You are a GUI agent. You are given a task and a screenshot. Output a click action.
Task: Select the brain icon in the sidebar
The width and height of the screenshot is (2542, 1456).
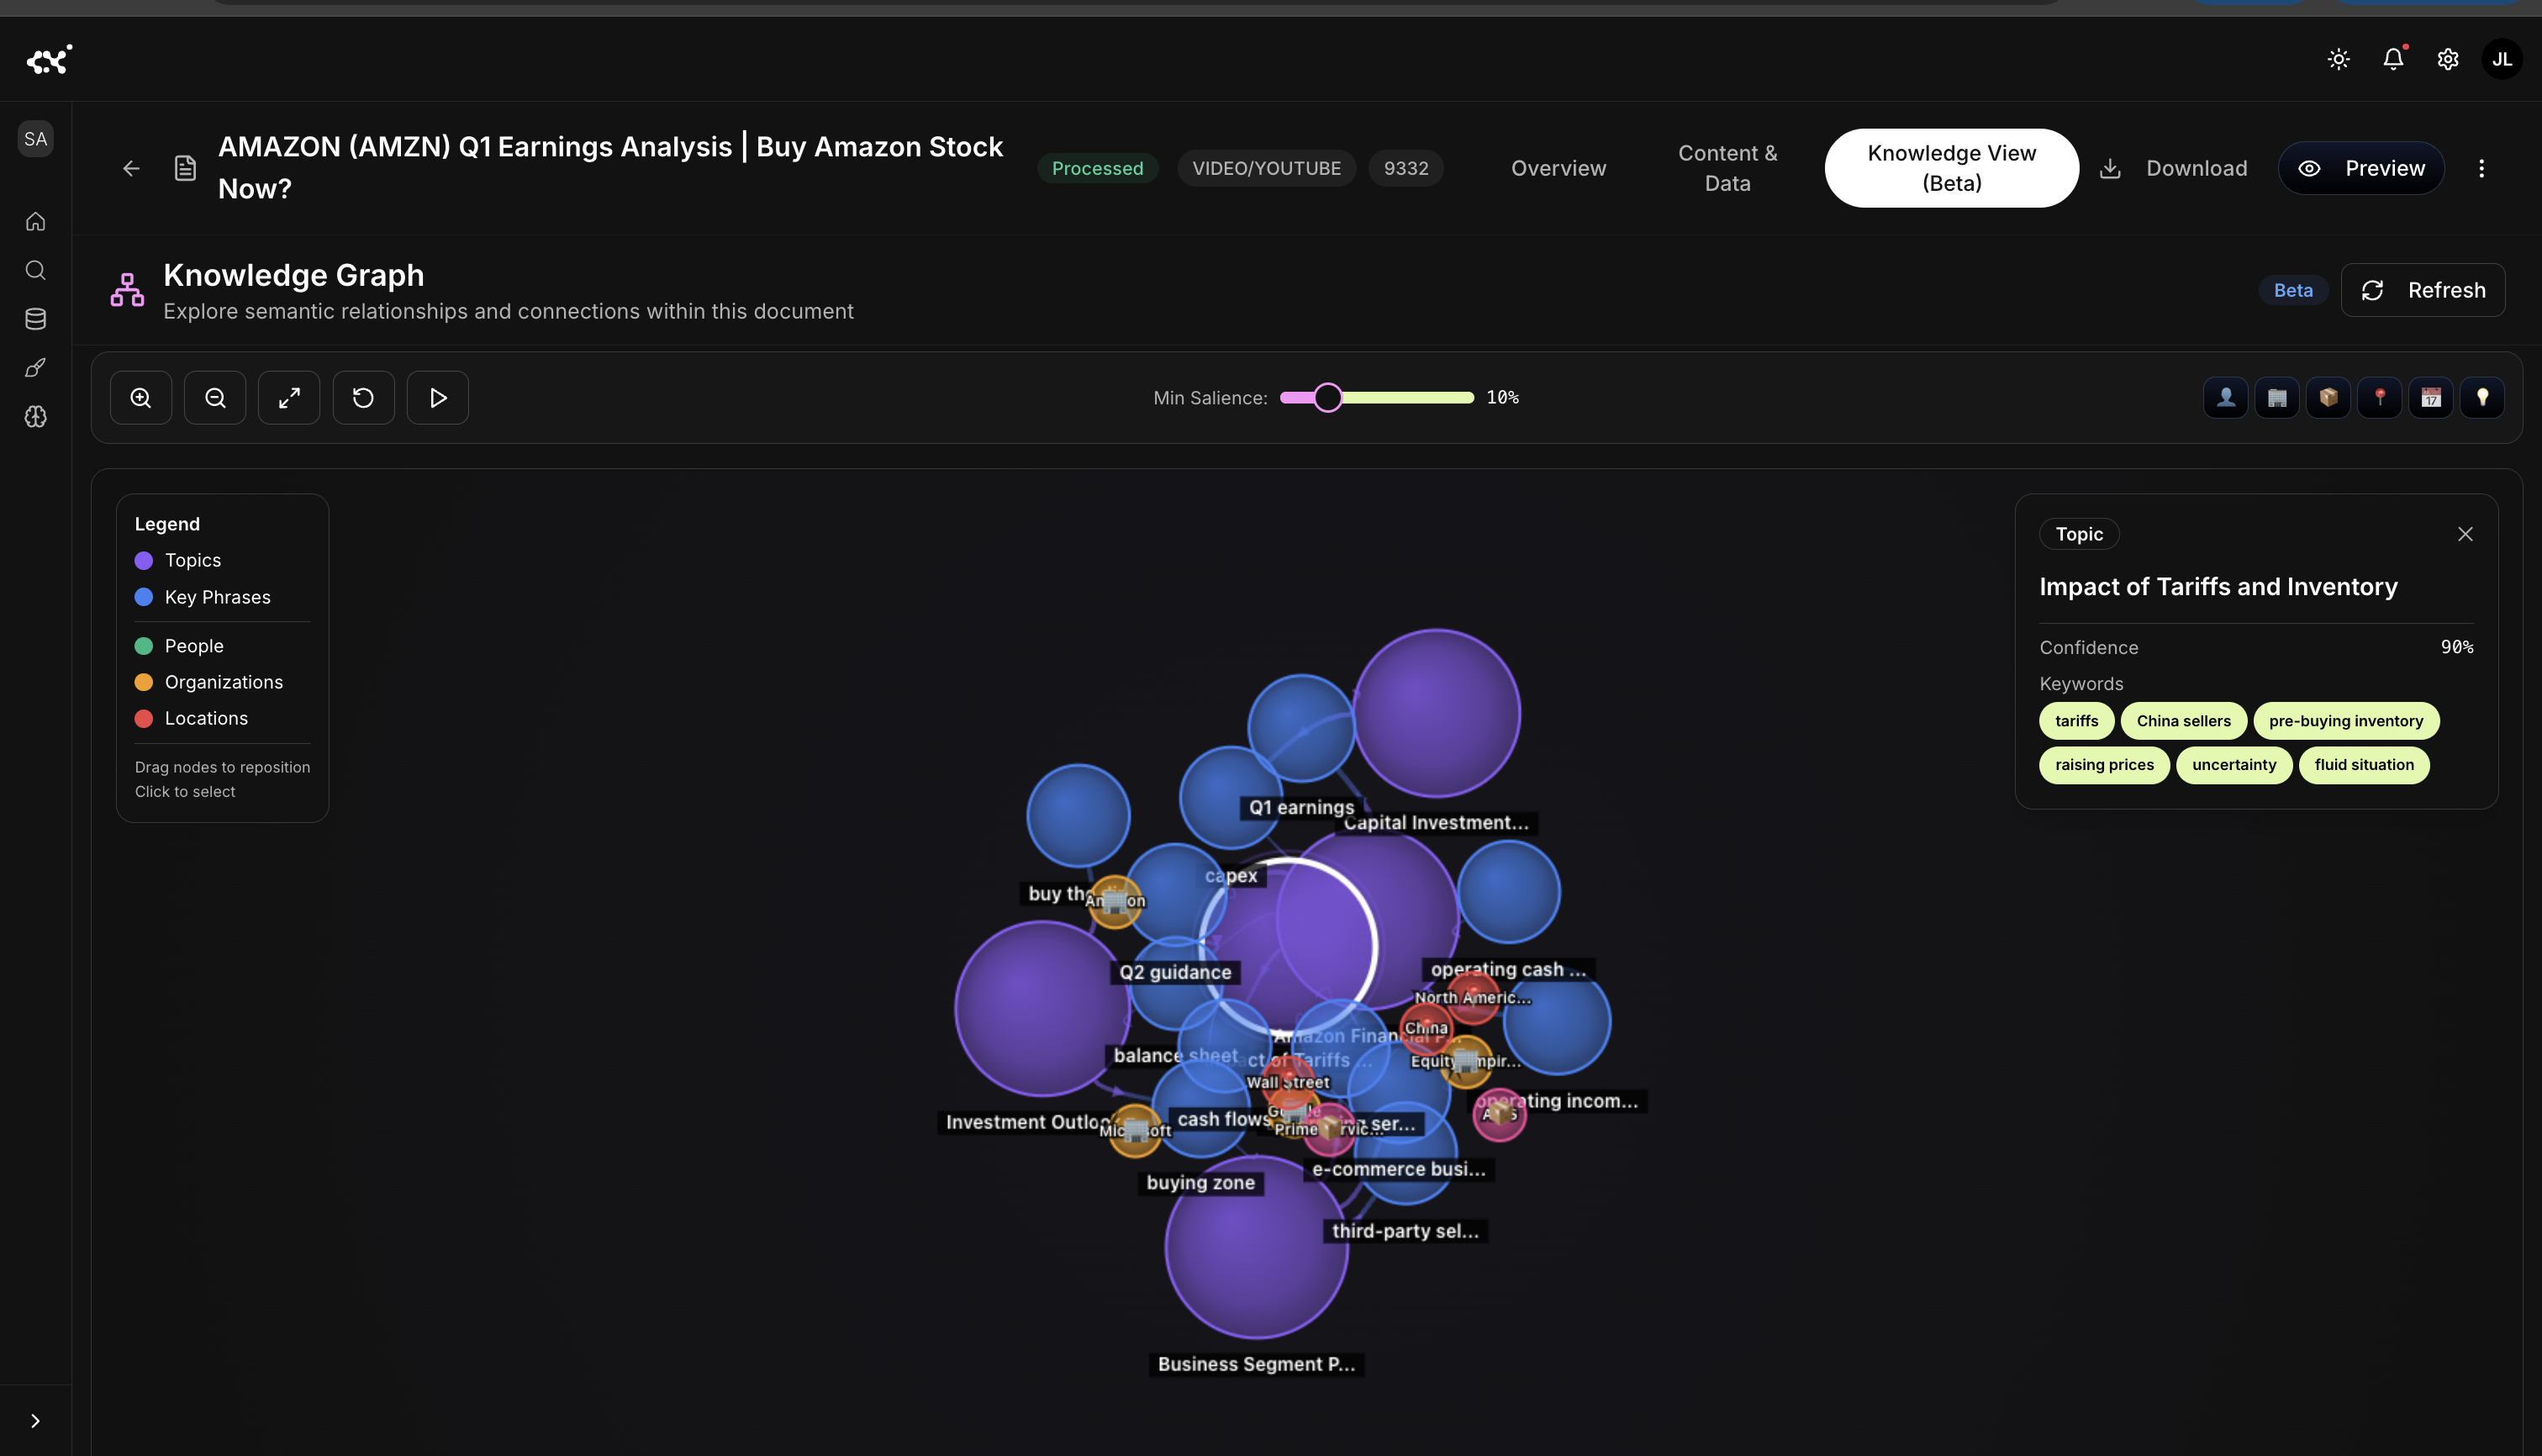[35, 417]
